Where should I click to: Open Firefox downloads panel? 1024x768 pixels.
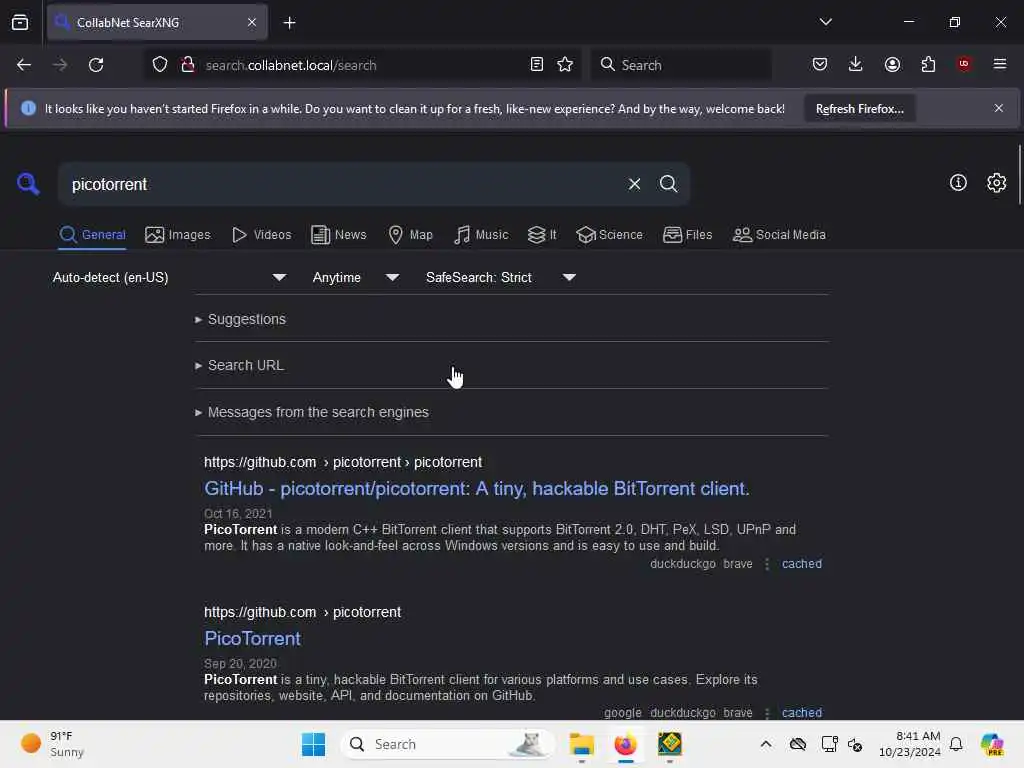[x=856, y=65]
